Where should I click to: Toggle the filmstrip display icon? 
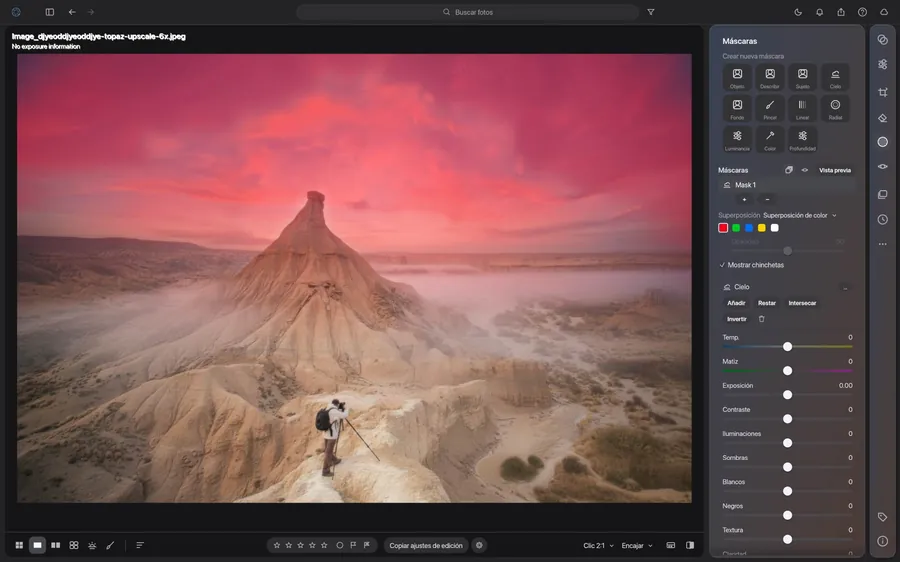pyautogui.click(x=670, y=545)
